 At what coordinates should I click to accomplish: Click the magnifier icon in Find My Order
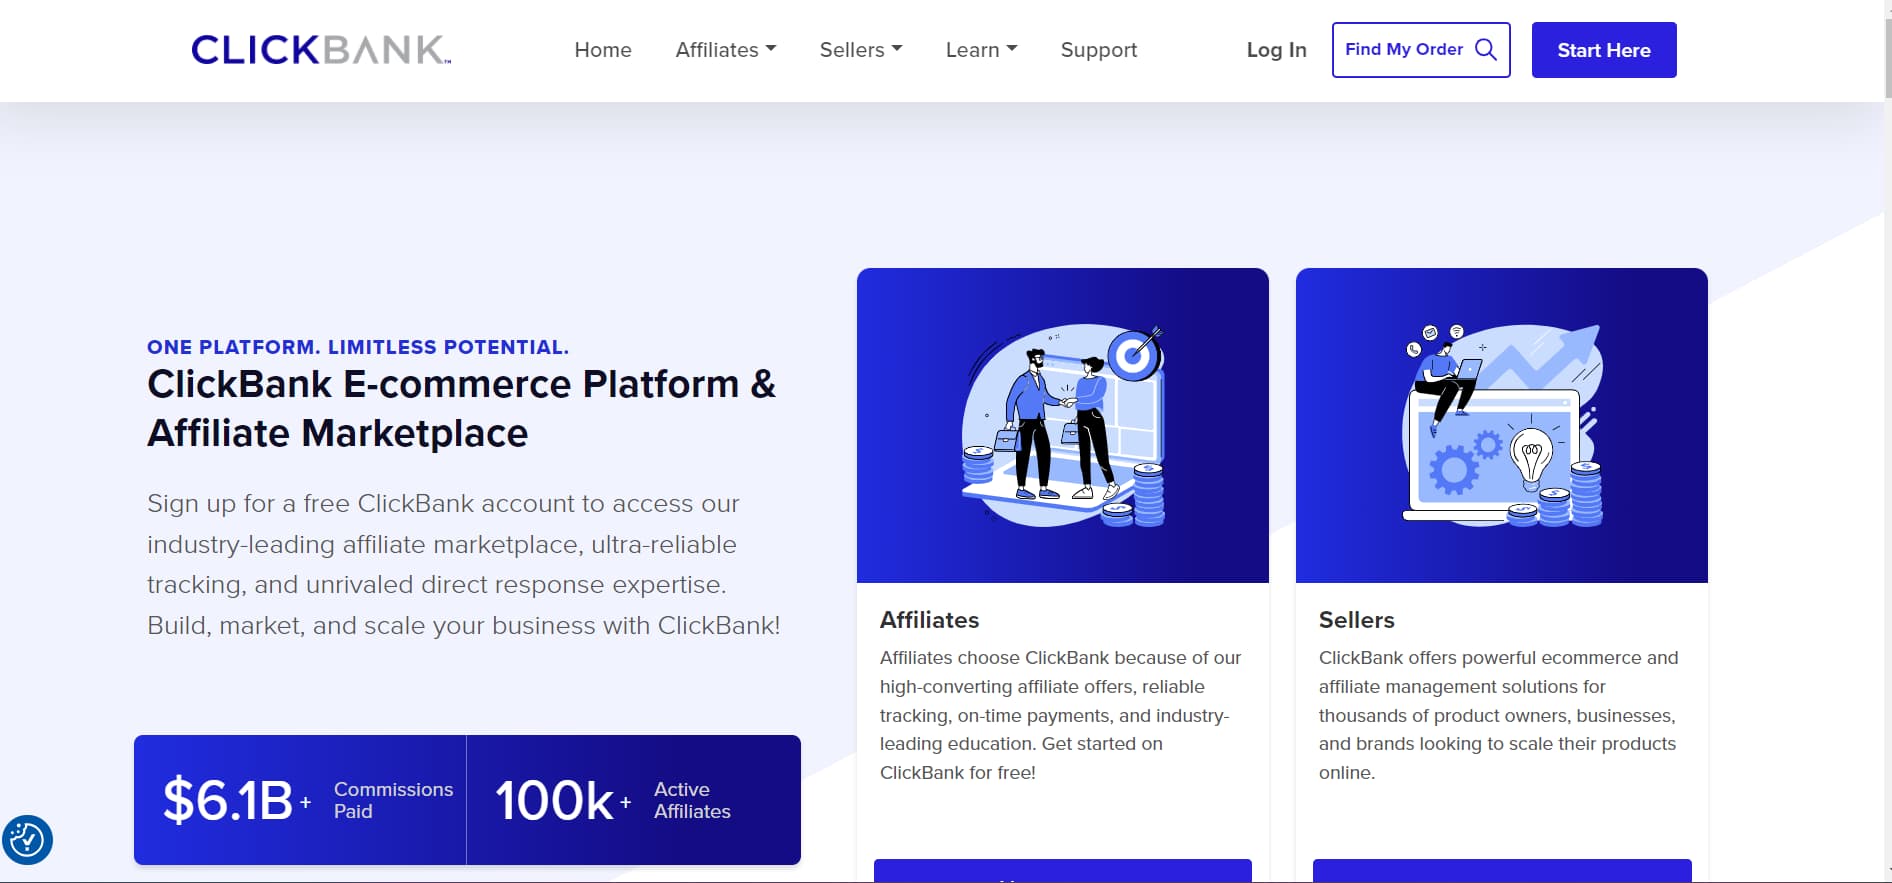pyautogui.click(x=1486, y=50)
